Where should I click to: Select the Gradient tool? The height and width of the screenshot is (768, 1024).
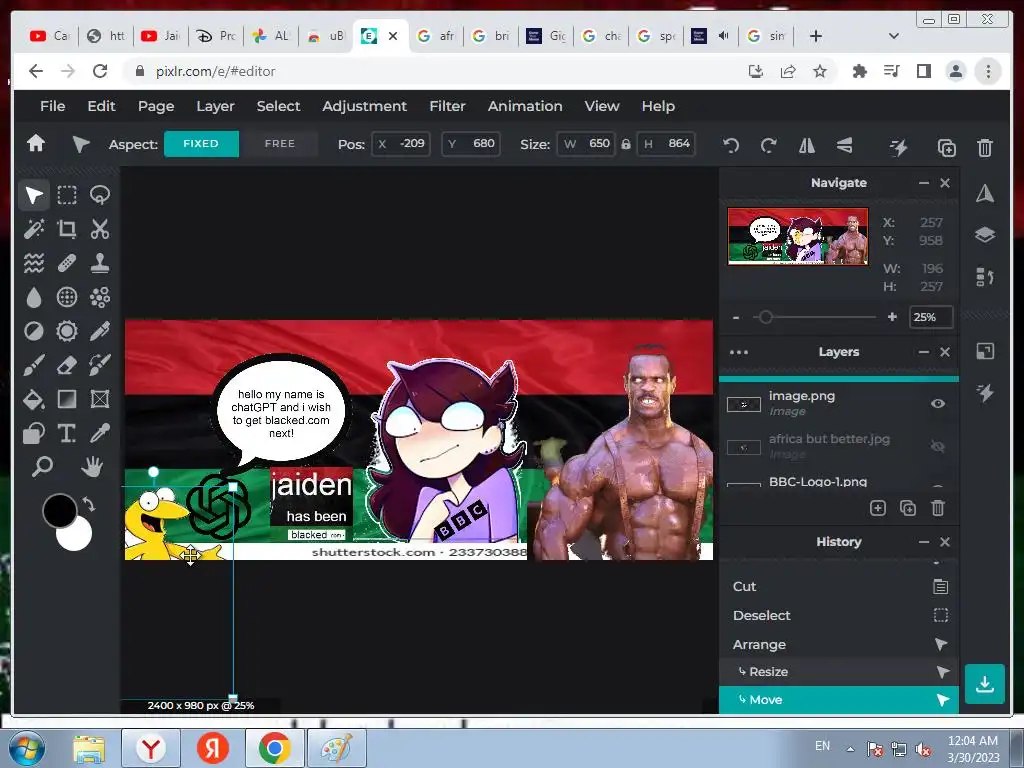pos(67,399)
